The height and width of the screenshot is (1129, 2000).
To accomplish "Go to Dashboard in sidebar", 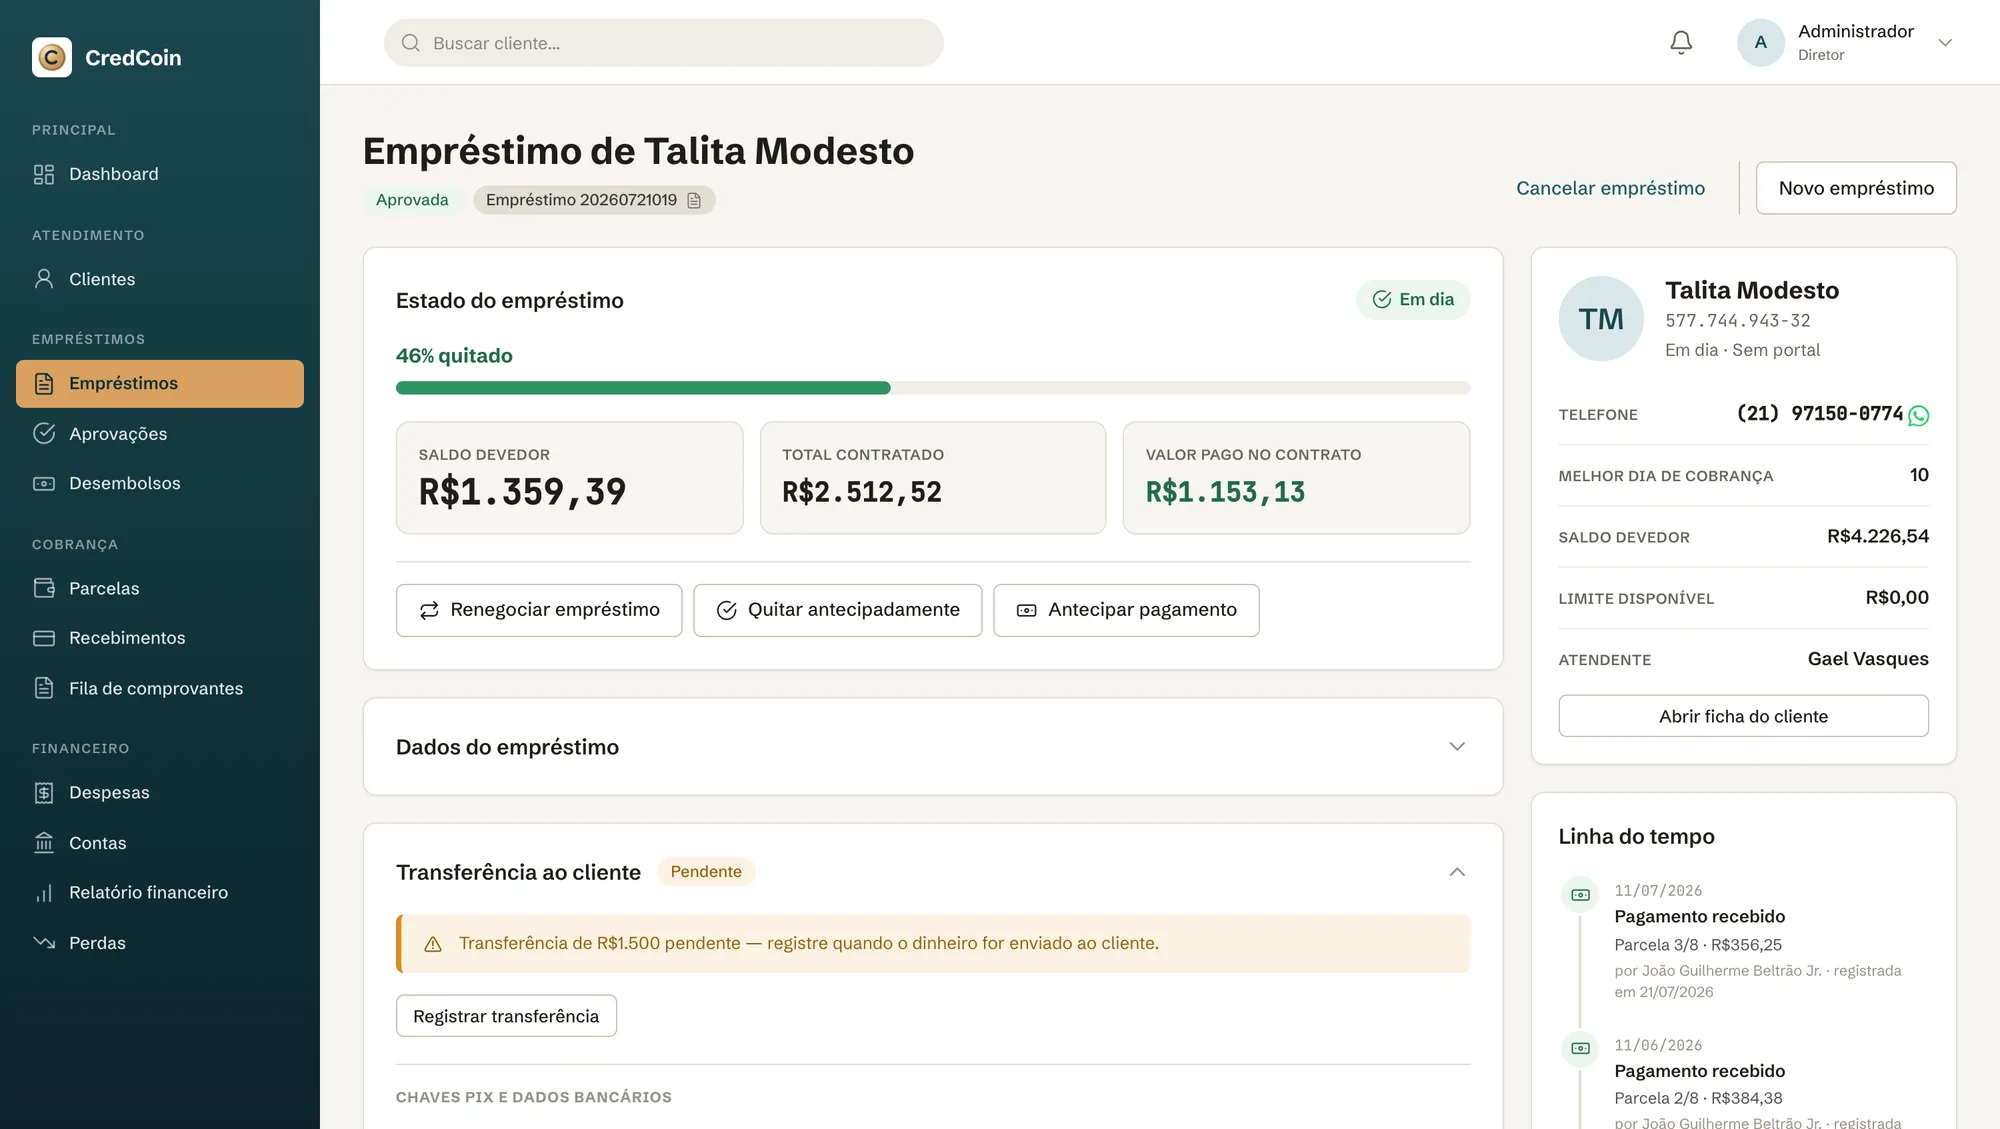I will point(160,174).
